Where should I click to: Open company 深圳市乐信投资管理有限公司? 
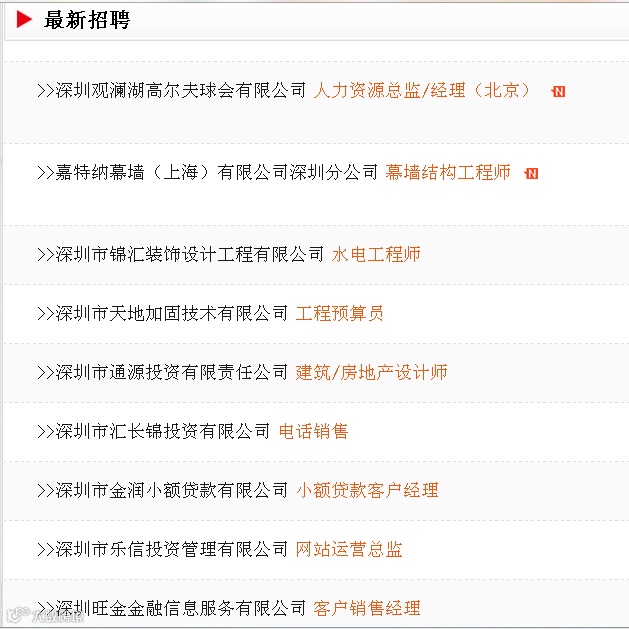[x=172, y=549]
